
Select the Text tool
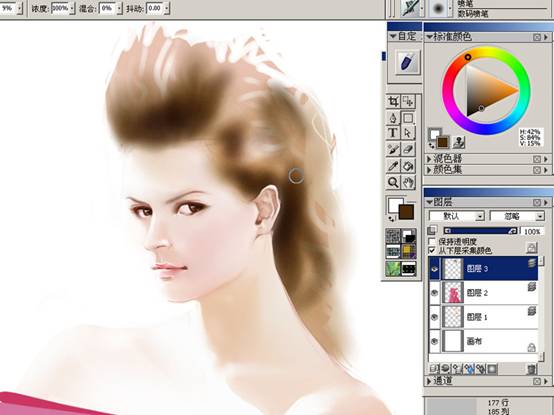point(393,133)
